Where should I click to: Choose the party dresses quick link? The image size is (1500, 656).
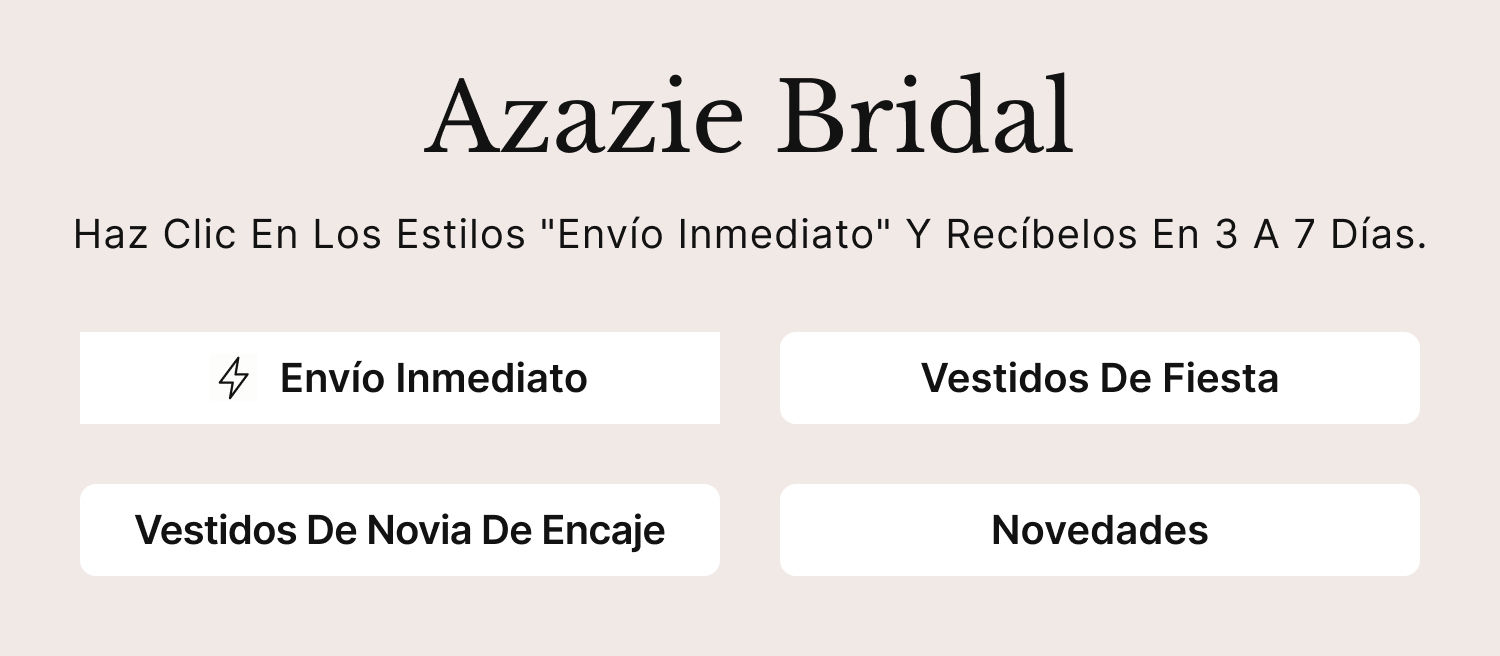(x=1099, y=378)
